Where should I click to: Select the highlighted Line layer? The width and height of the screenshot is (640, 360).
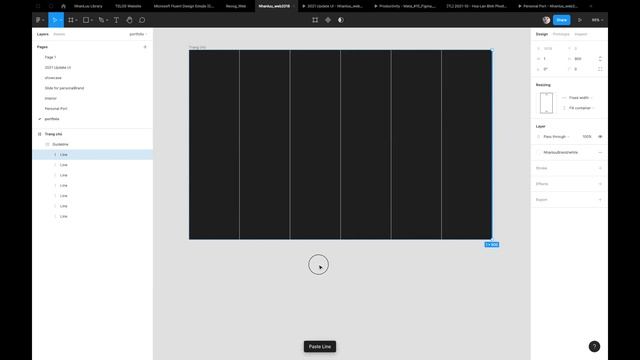click(93, 155)
